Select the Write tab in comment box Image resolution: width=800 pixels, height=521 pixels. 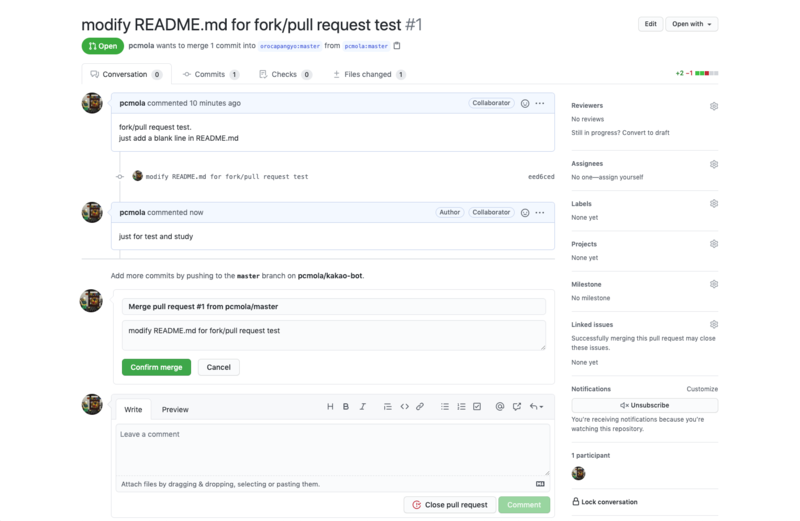click(133, 410)
